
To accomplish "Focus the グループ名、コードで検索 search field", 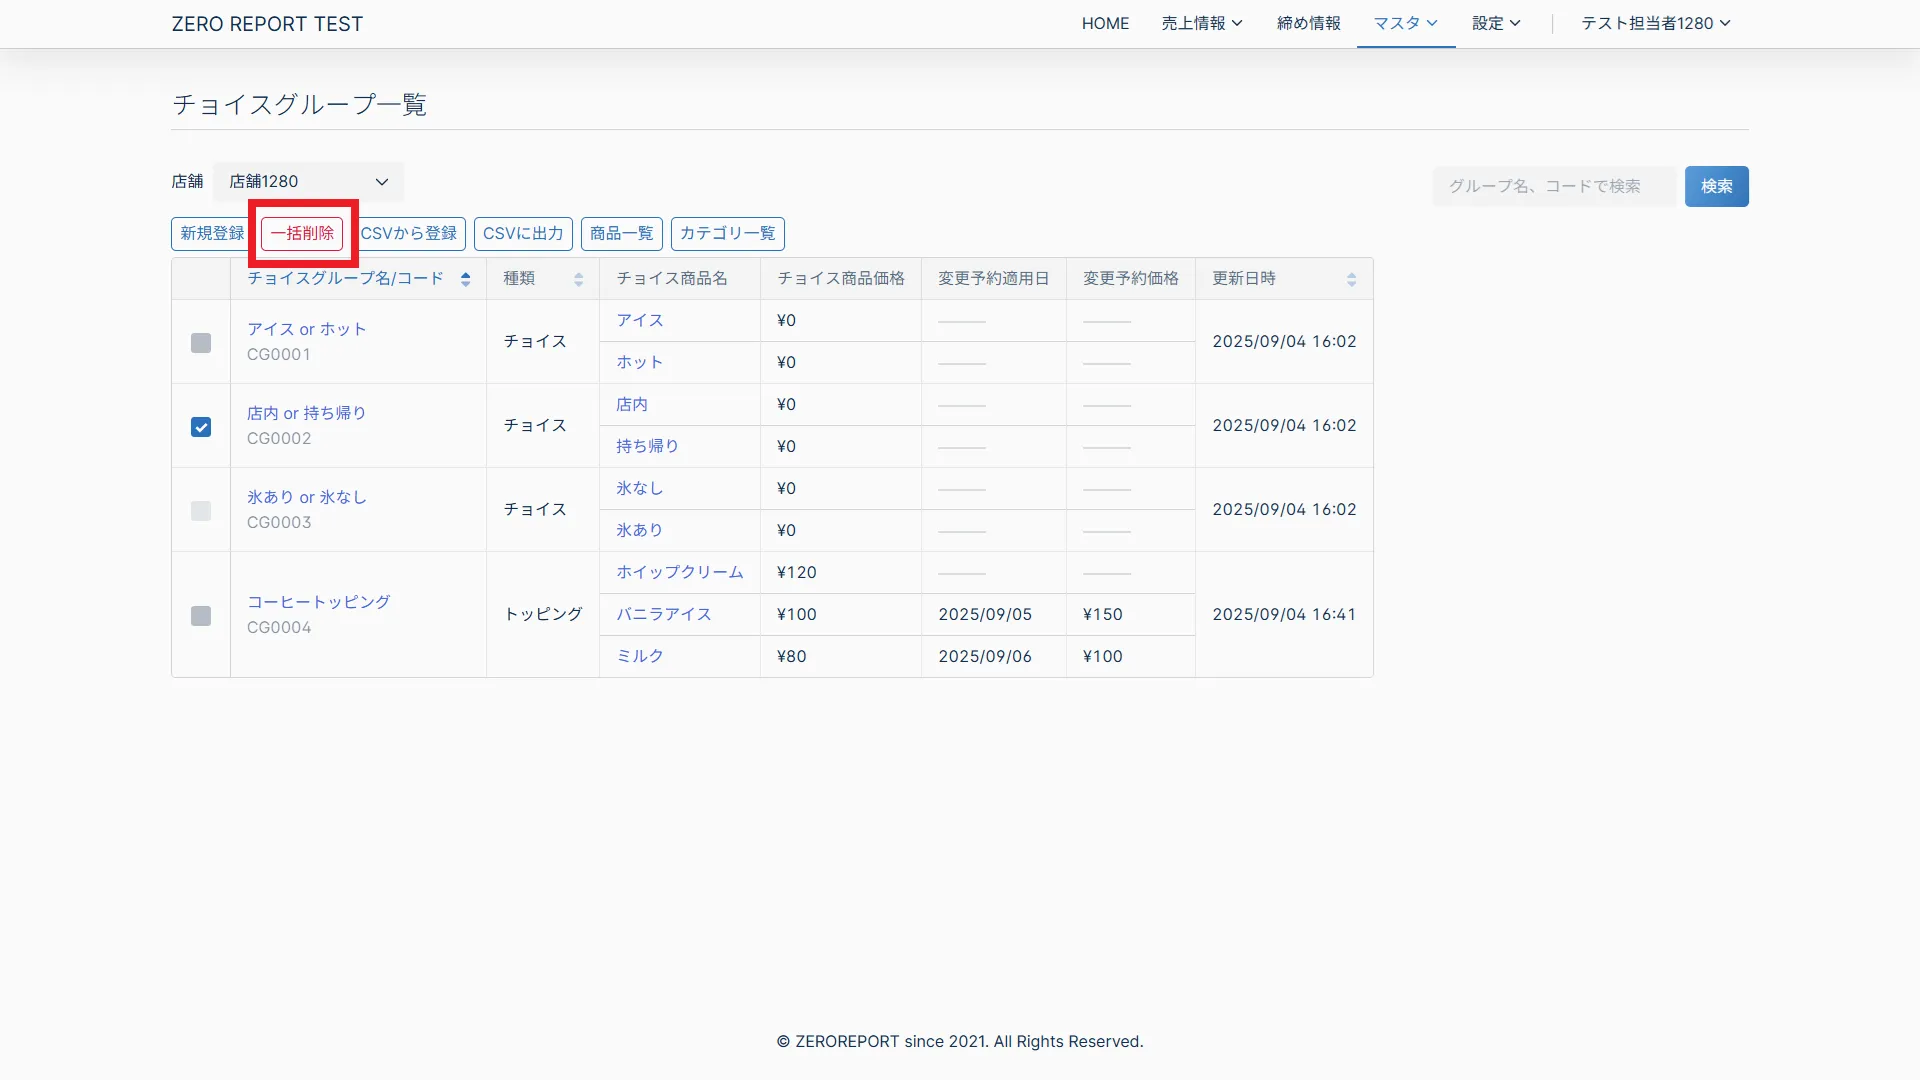I will pyautogui.click(x=1553, y=186).
